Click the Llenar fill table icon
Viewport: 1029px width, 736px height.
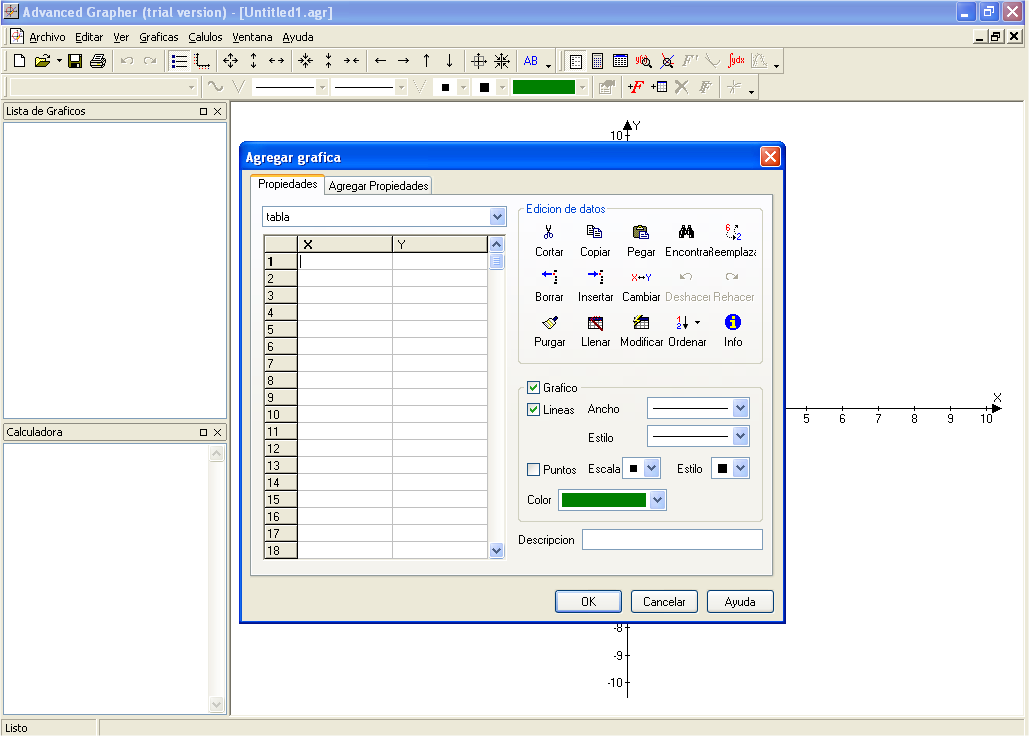595,323
